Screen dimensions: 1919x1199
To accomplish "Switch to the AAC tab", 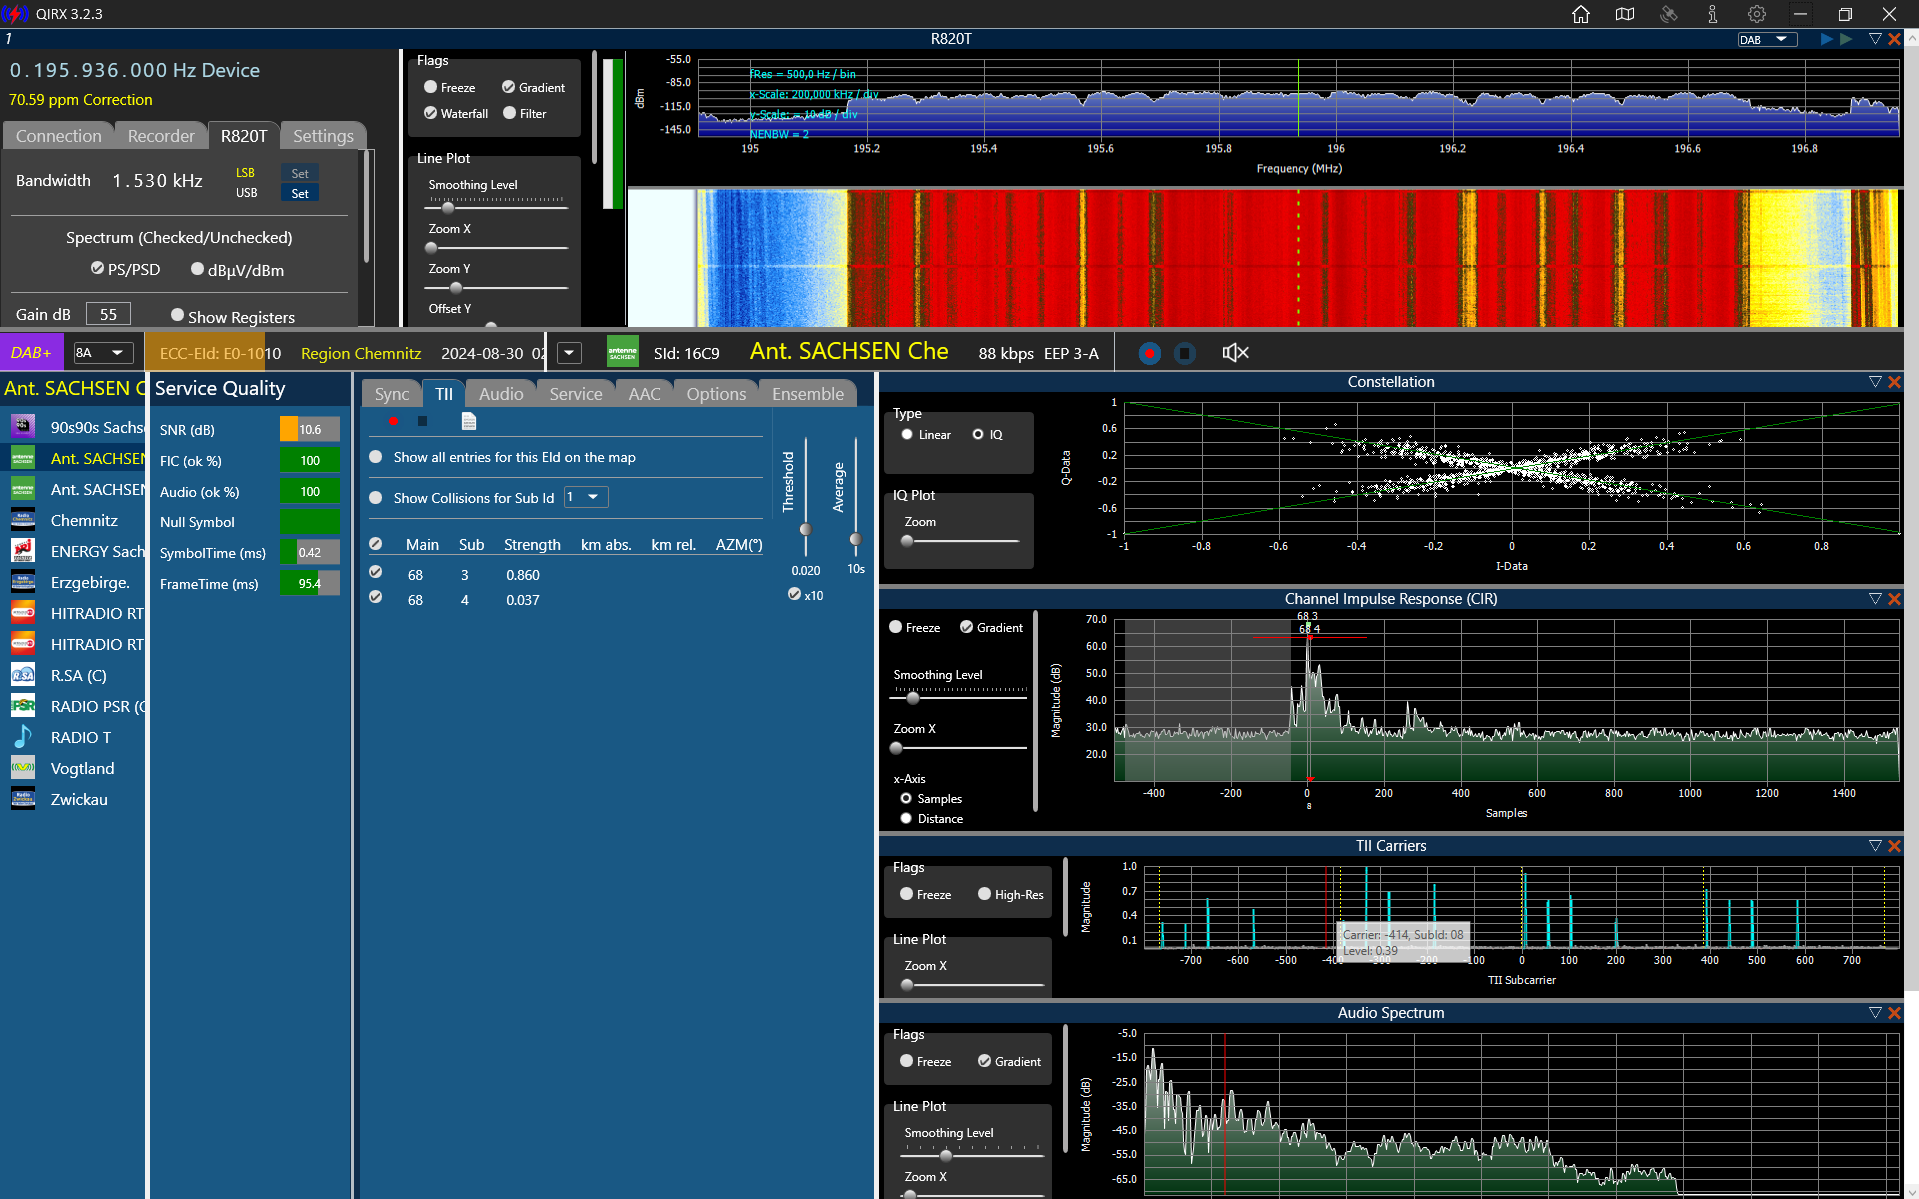I will point(645,394).
